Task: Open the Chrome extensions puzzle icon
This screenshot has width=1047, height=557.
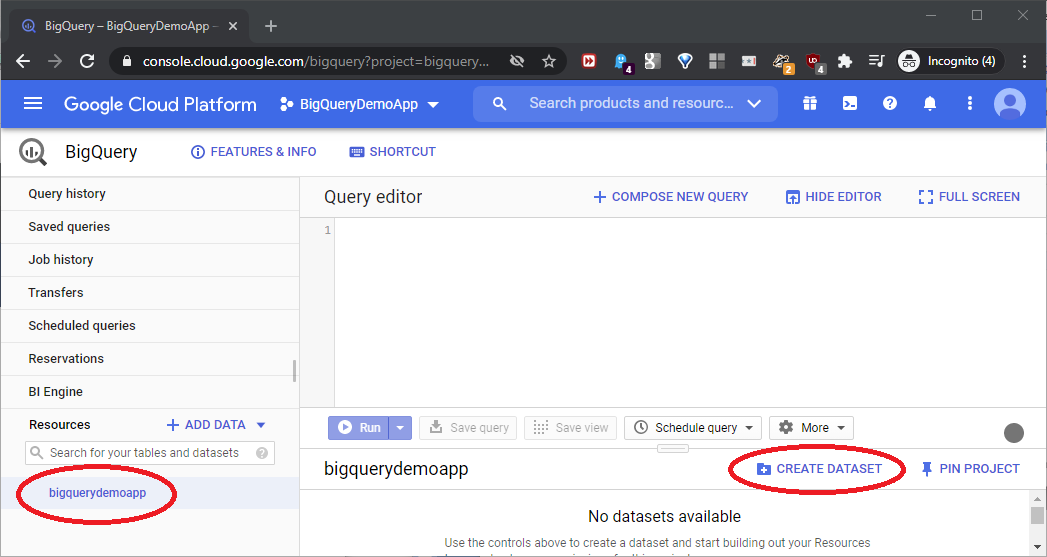Action: 845,61
